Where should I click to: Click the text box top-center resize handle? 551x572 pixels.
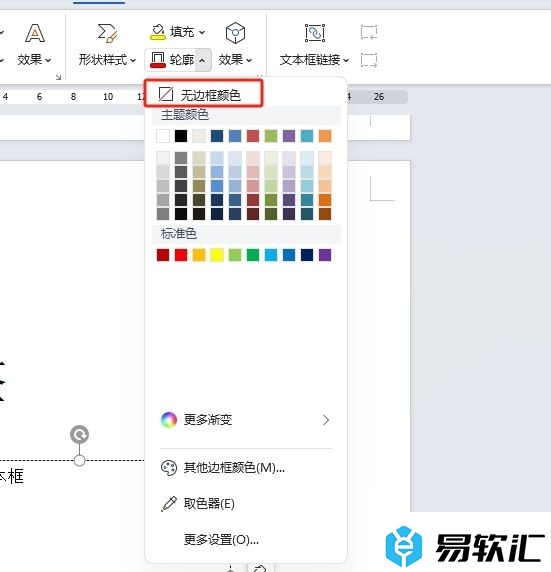[x=80, y=460]
